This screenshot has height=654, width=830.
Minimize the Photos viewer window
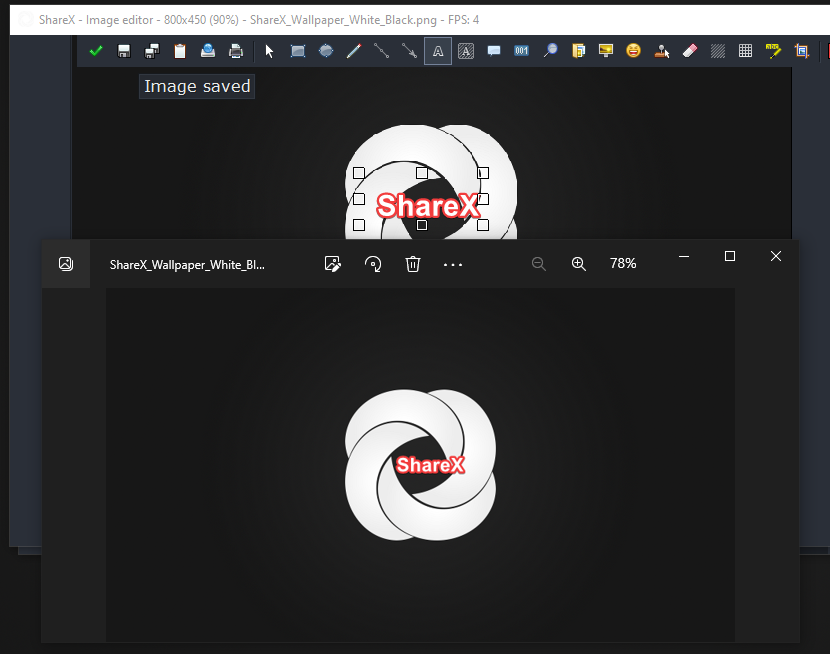[x=684, y=256]
